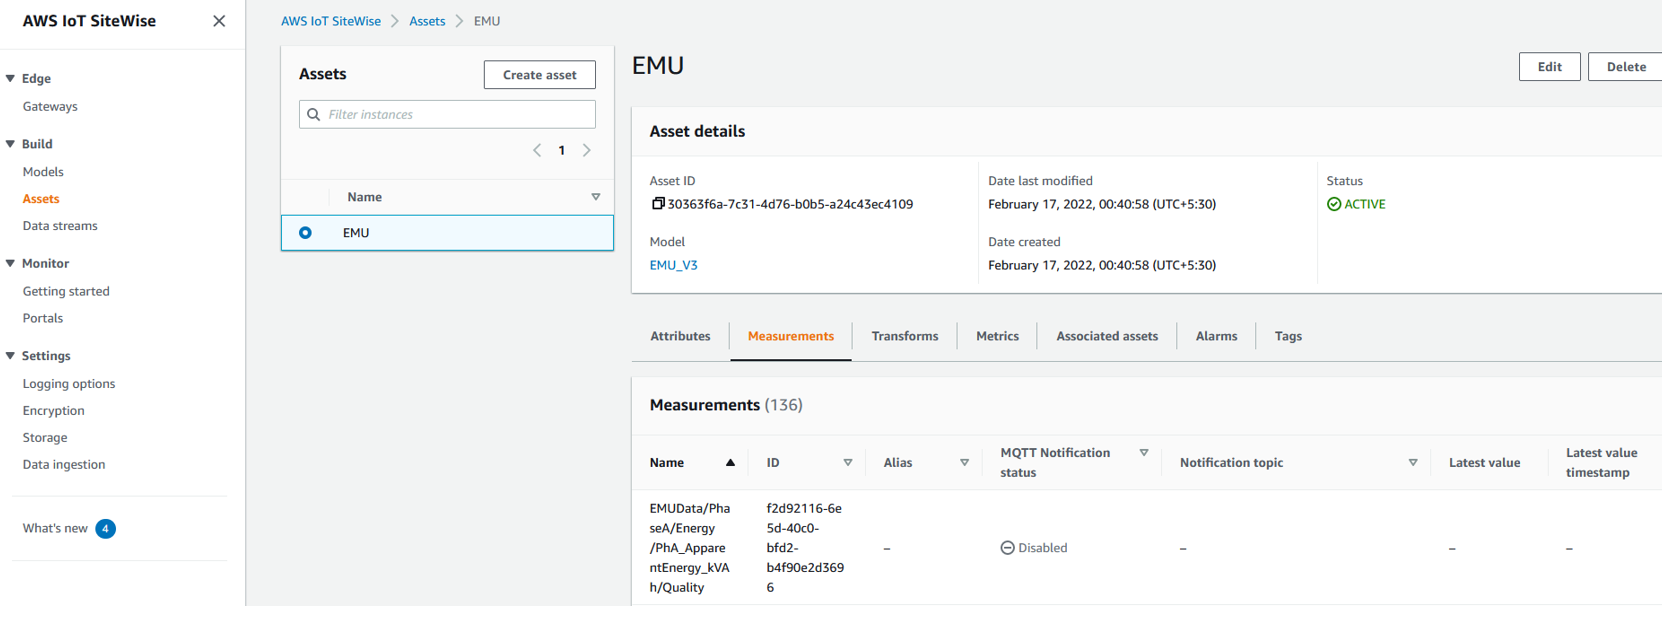Switch to the Associated assets tab

1107,337
